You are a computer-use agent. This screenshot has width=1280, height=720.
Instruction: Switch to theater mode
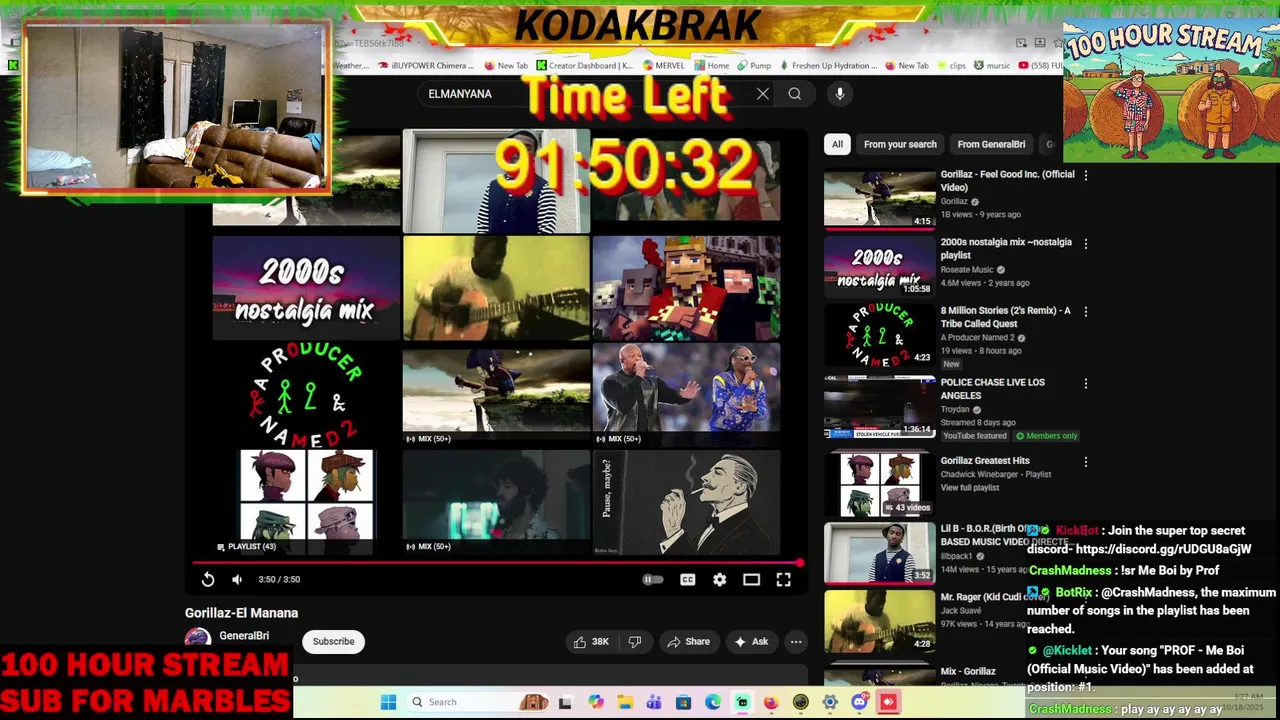click(x=751, y=579)
